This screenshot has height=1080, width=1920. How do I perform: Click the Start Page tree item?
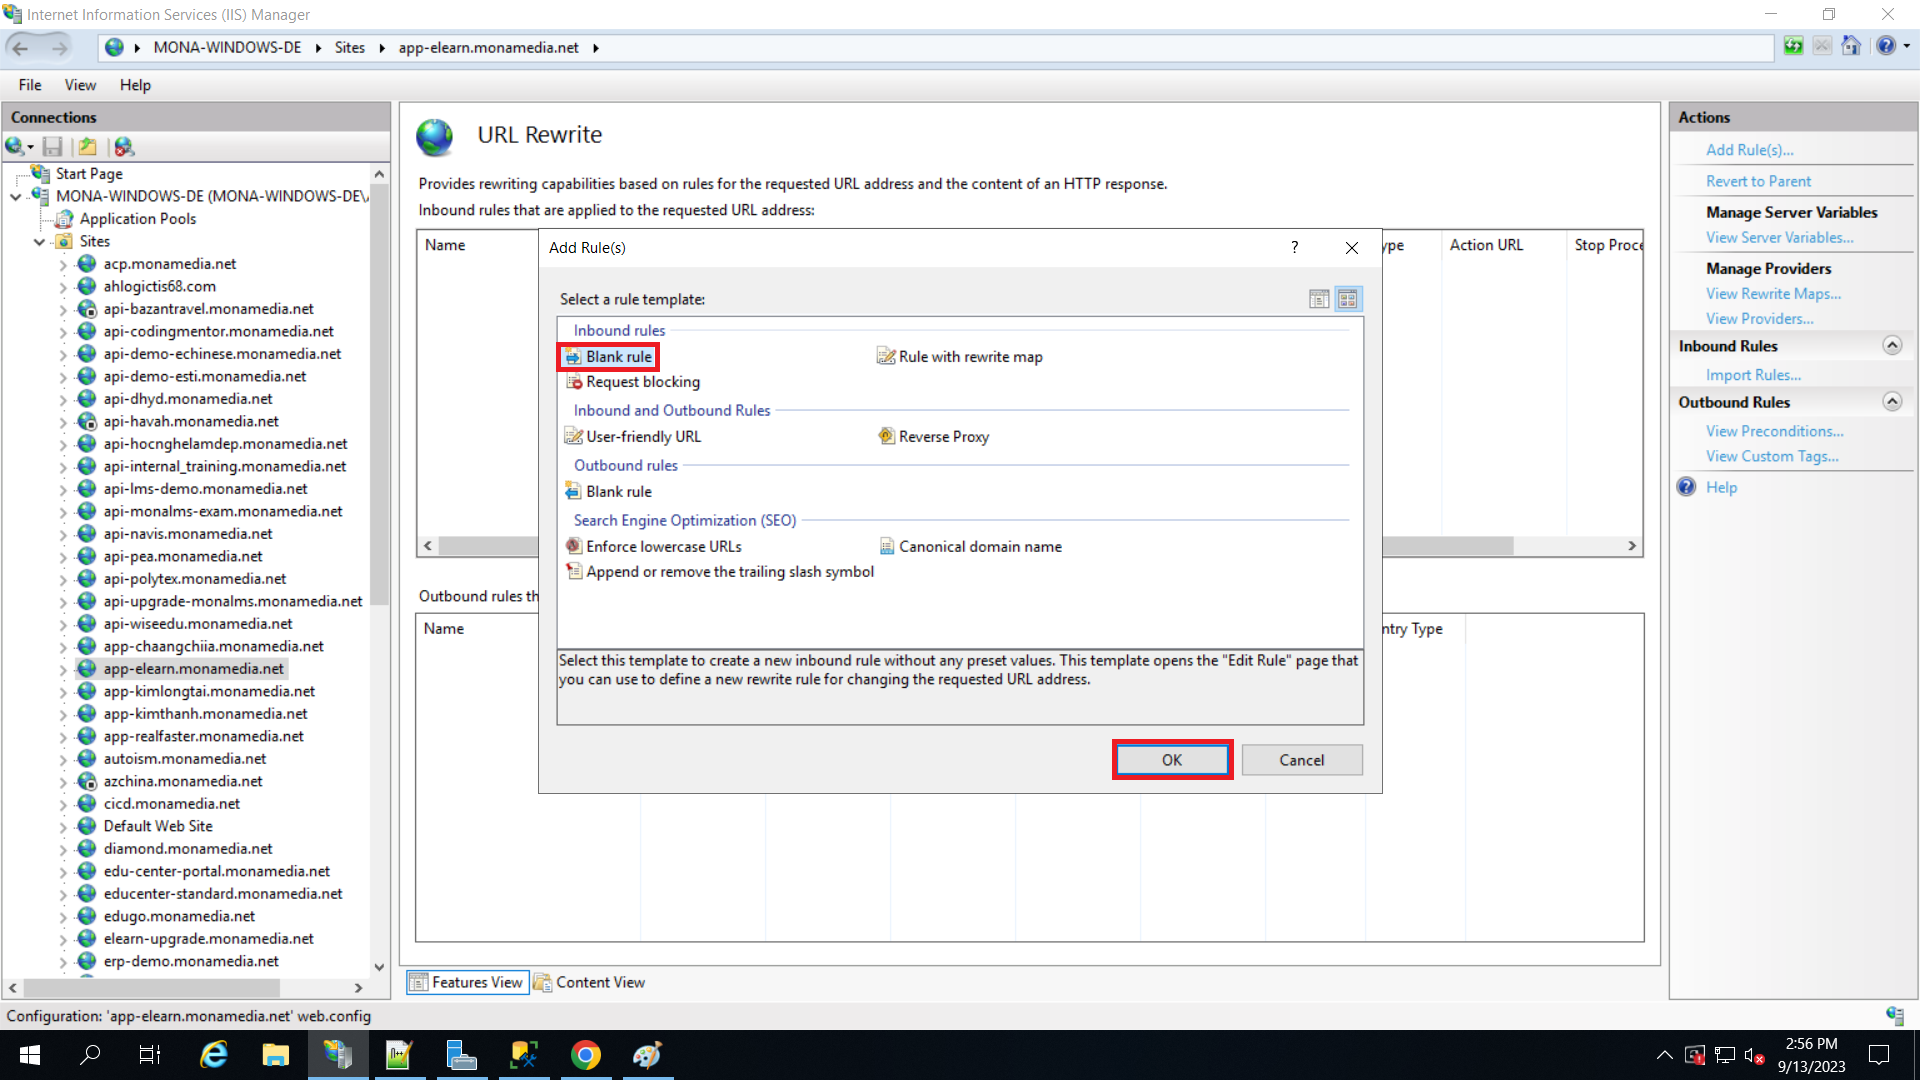[x=89, y=174]
